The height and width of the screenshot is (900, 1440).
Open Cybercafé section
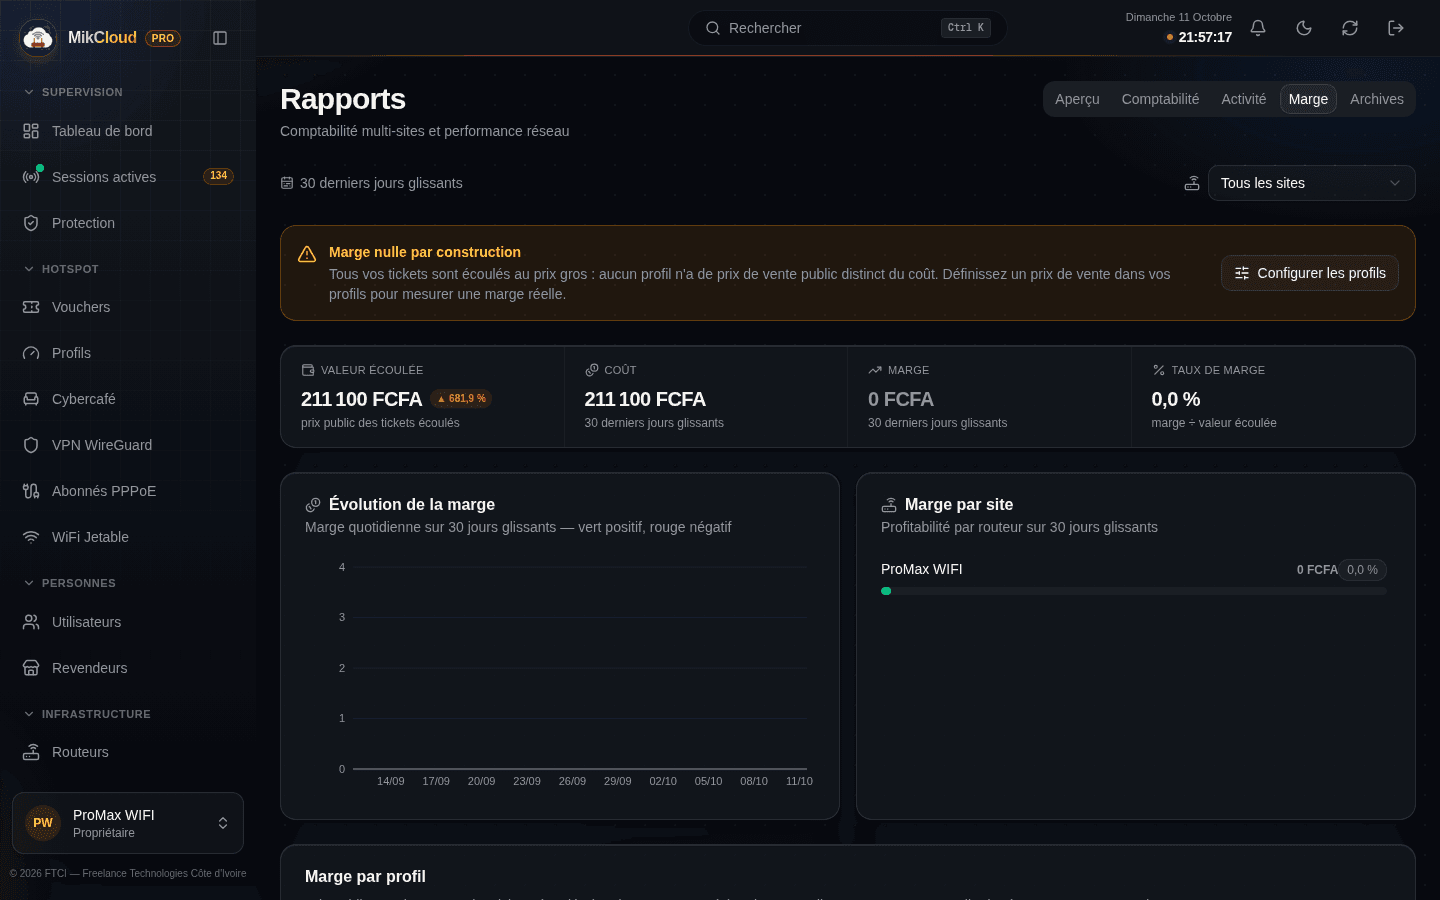click(128, 399)
